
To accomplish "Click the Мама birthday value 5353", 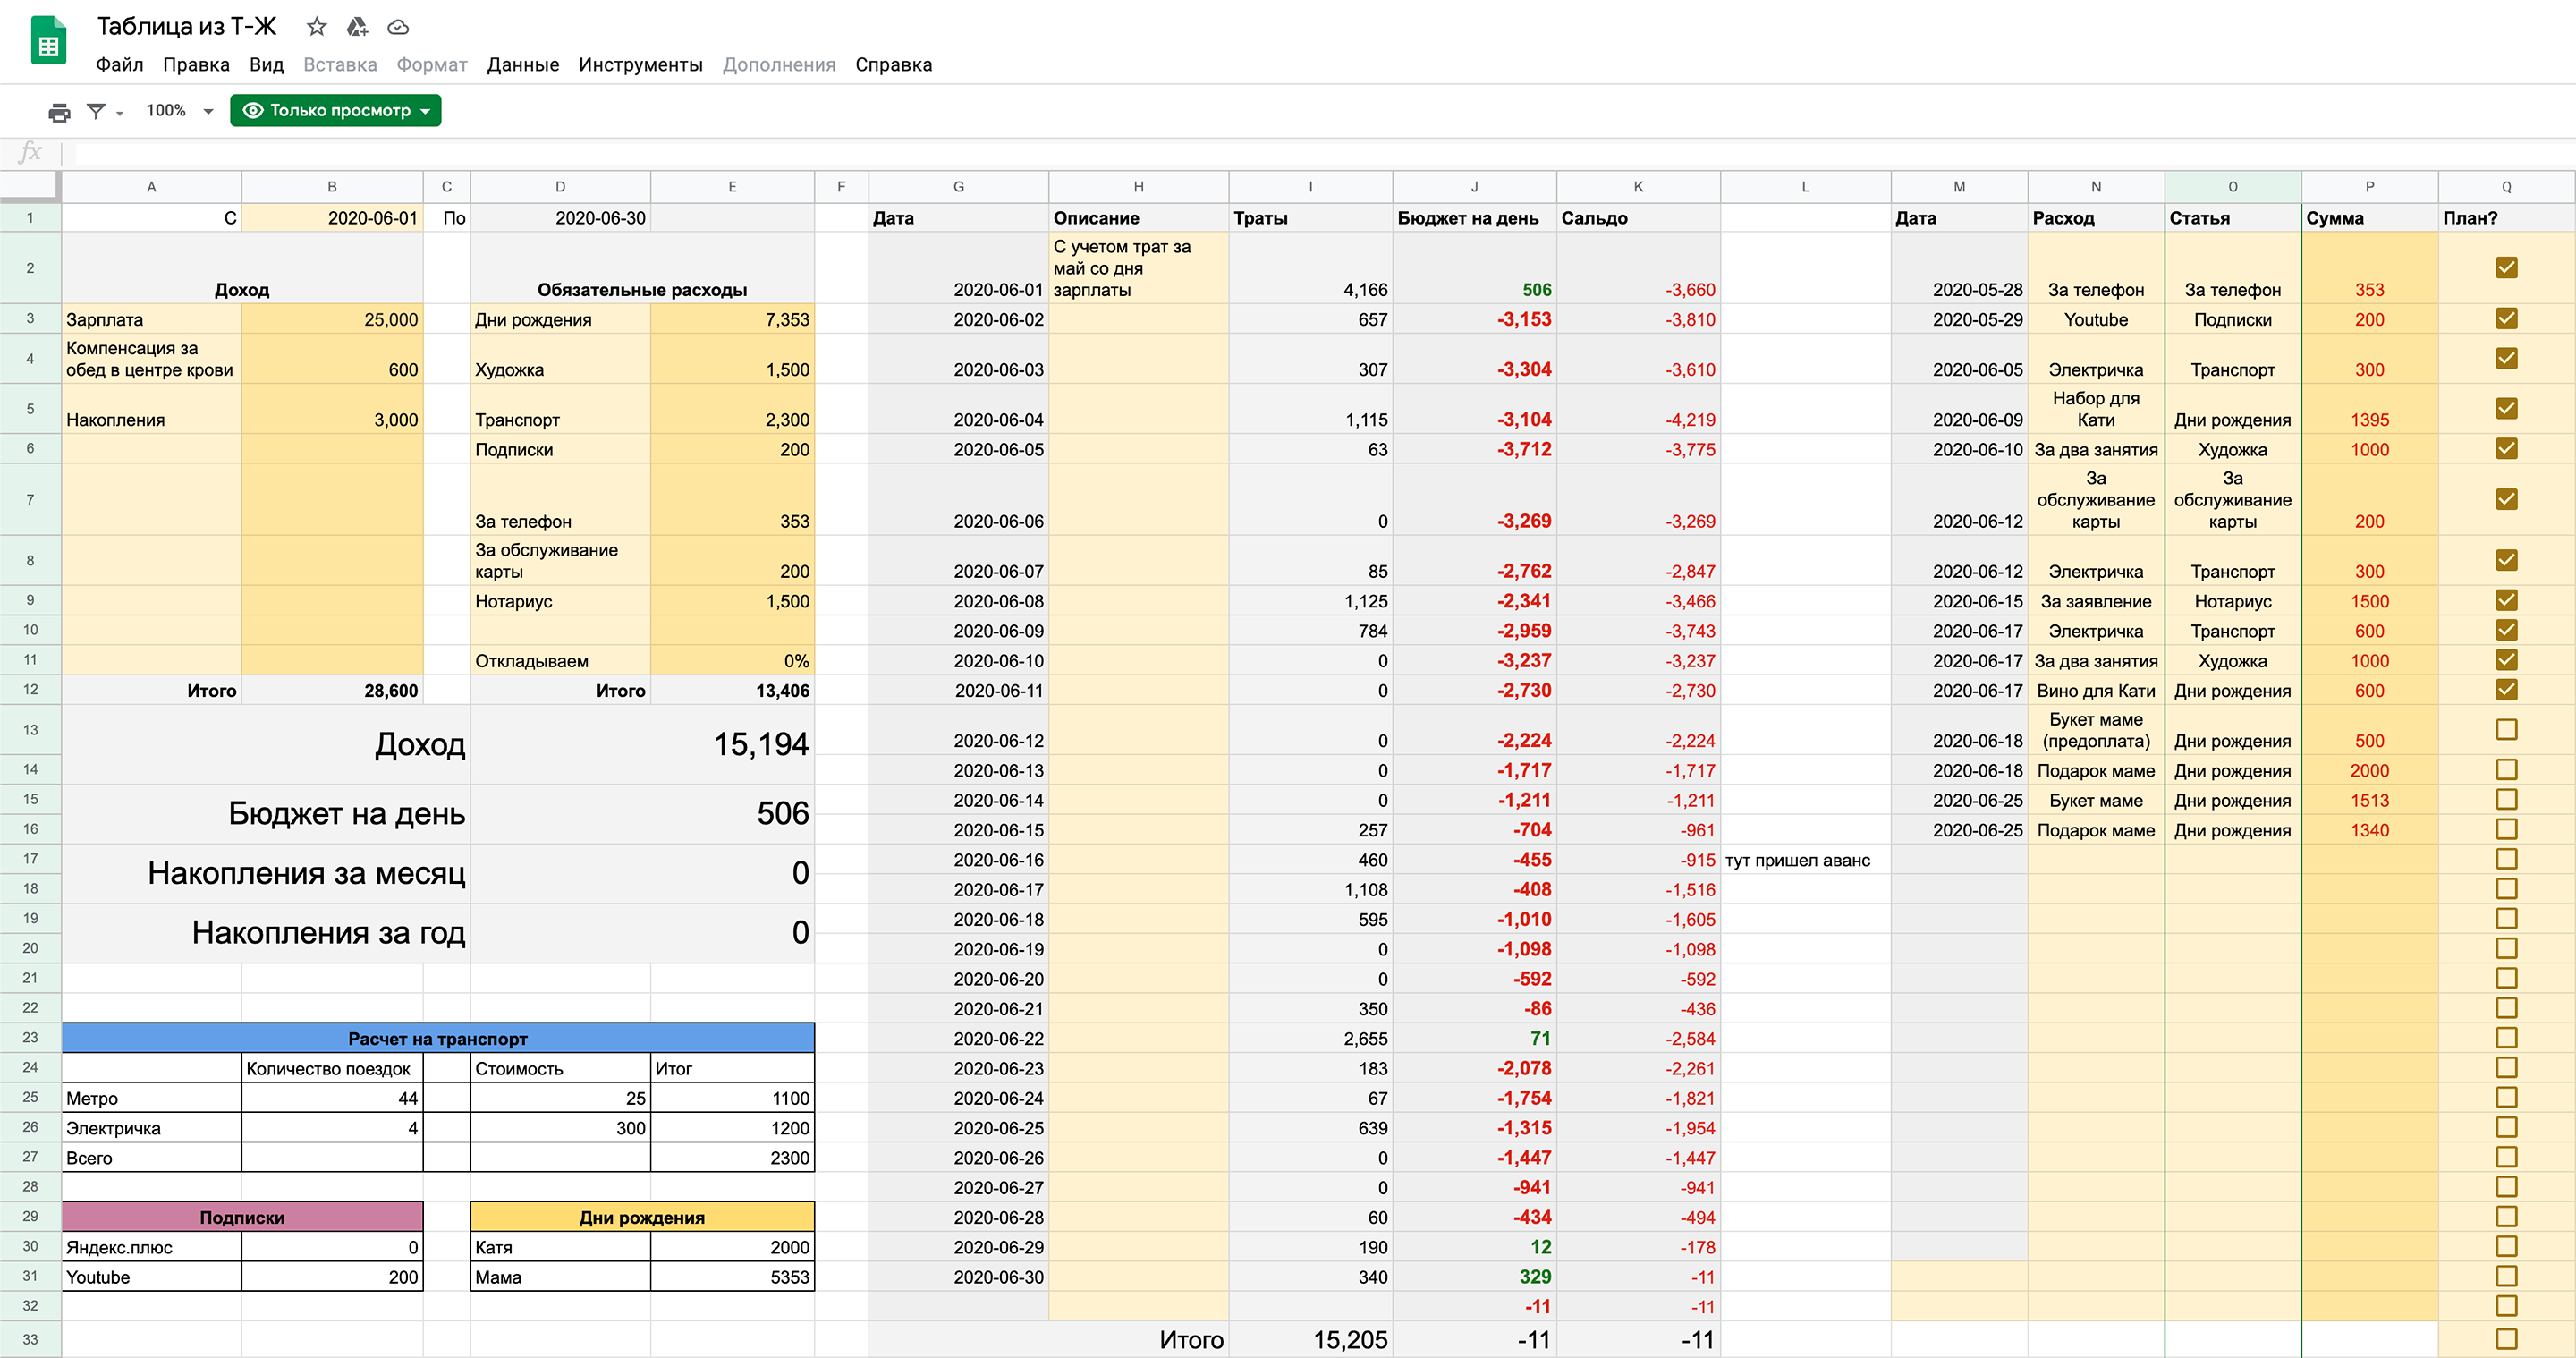I will pos(732,1277).
